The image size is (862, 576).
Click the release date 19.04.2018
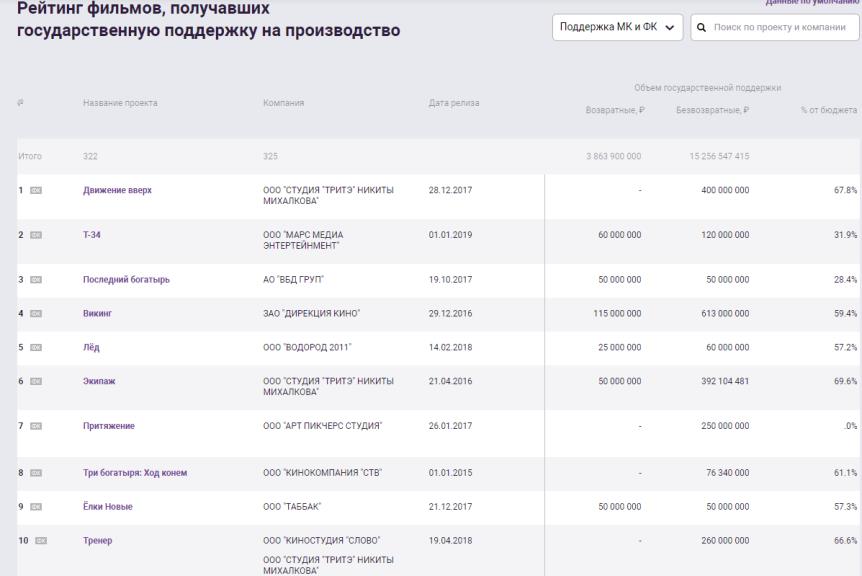450,540
